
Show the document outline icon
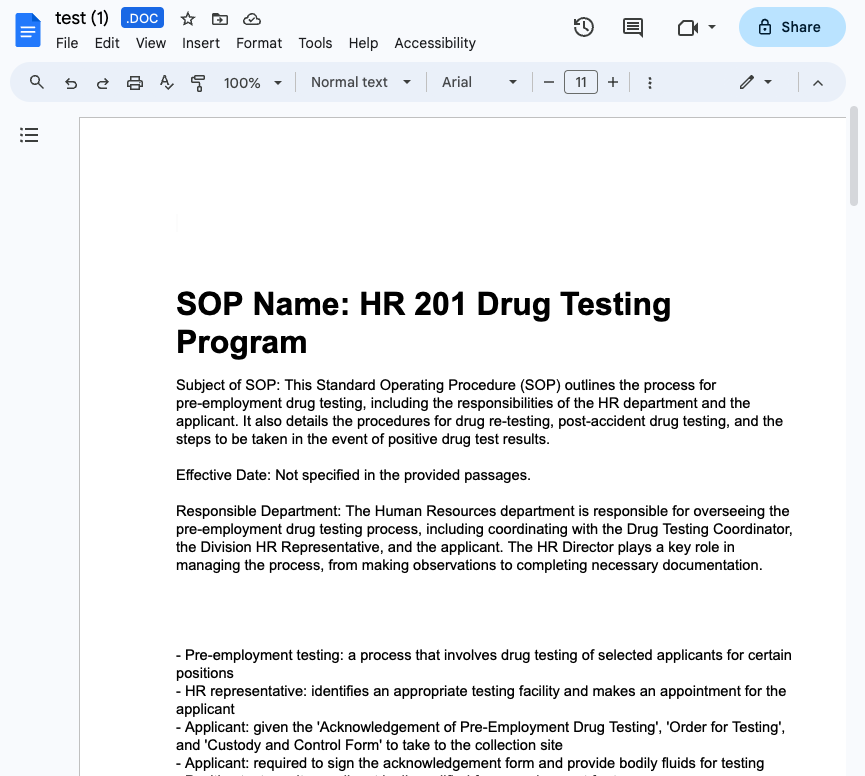(x=29, y=135)
